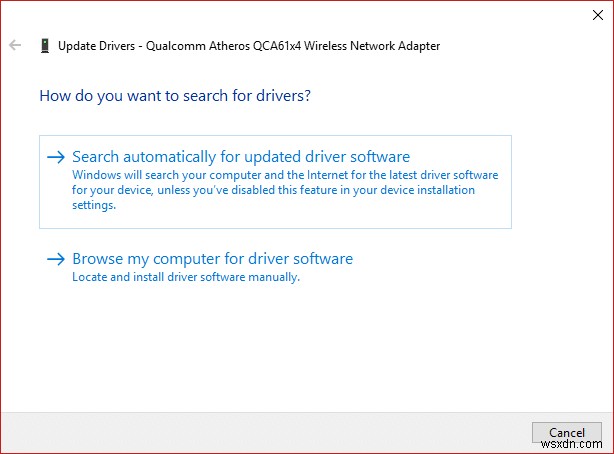The width and height of the screenshot is (614, 454).
Task: Click the description Windows will search your computer
Action: tap(285, 190)
